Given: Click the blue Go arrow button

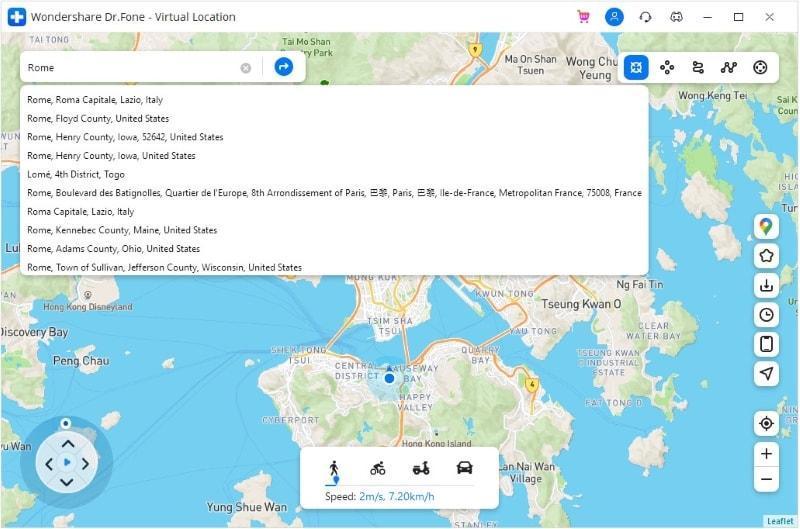Looking at the screenshot, I should [284, 67].
